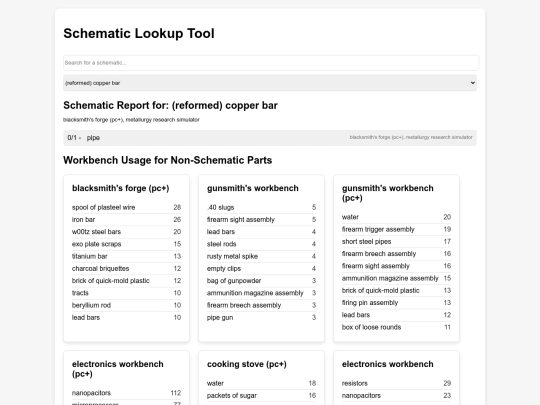Click the 'electronics workbench' card heading
The image size is (540, 405).
(388, 364)
